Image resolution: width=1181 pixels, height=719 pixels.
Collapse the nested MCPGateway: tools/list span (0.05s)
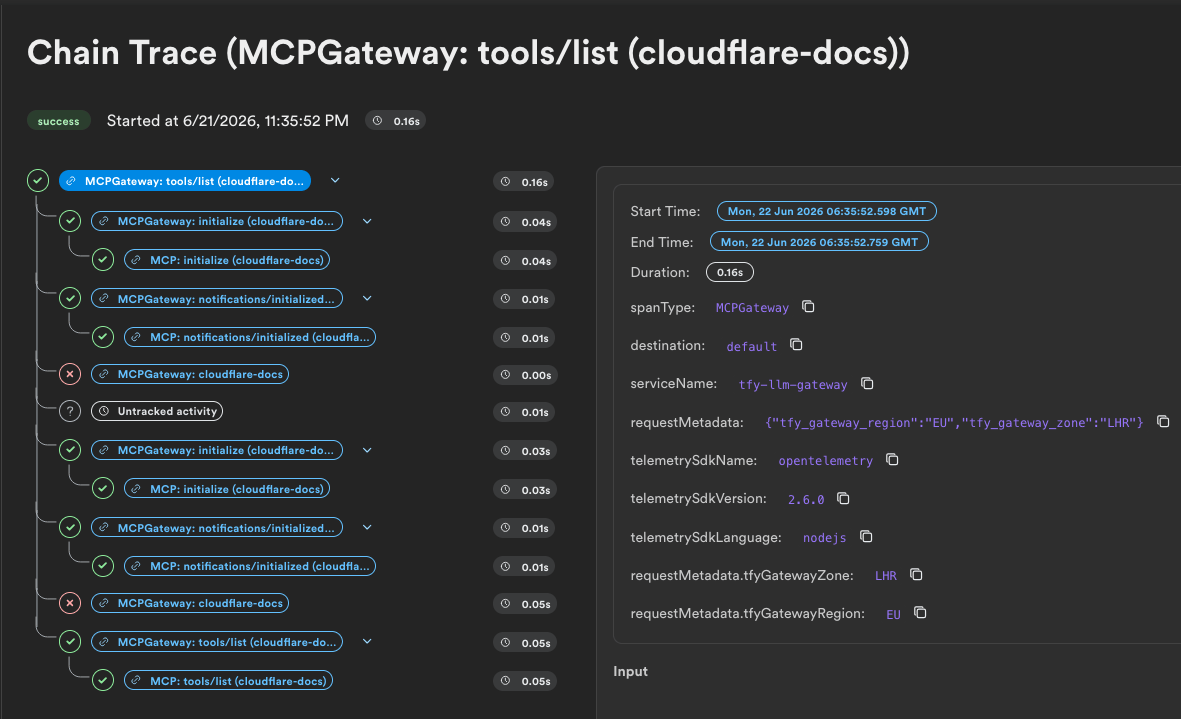click(x=367, y=641)
